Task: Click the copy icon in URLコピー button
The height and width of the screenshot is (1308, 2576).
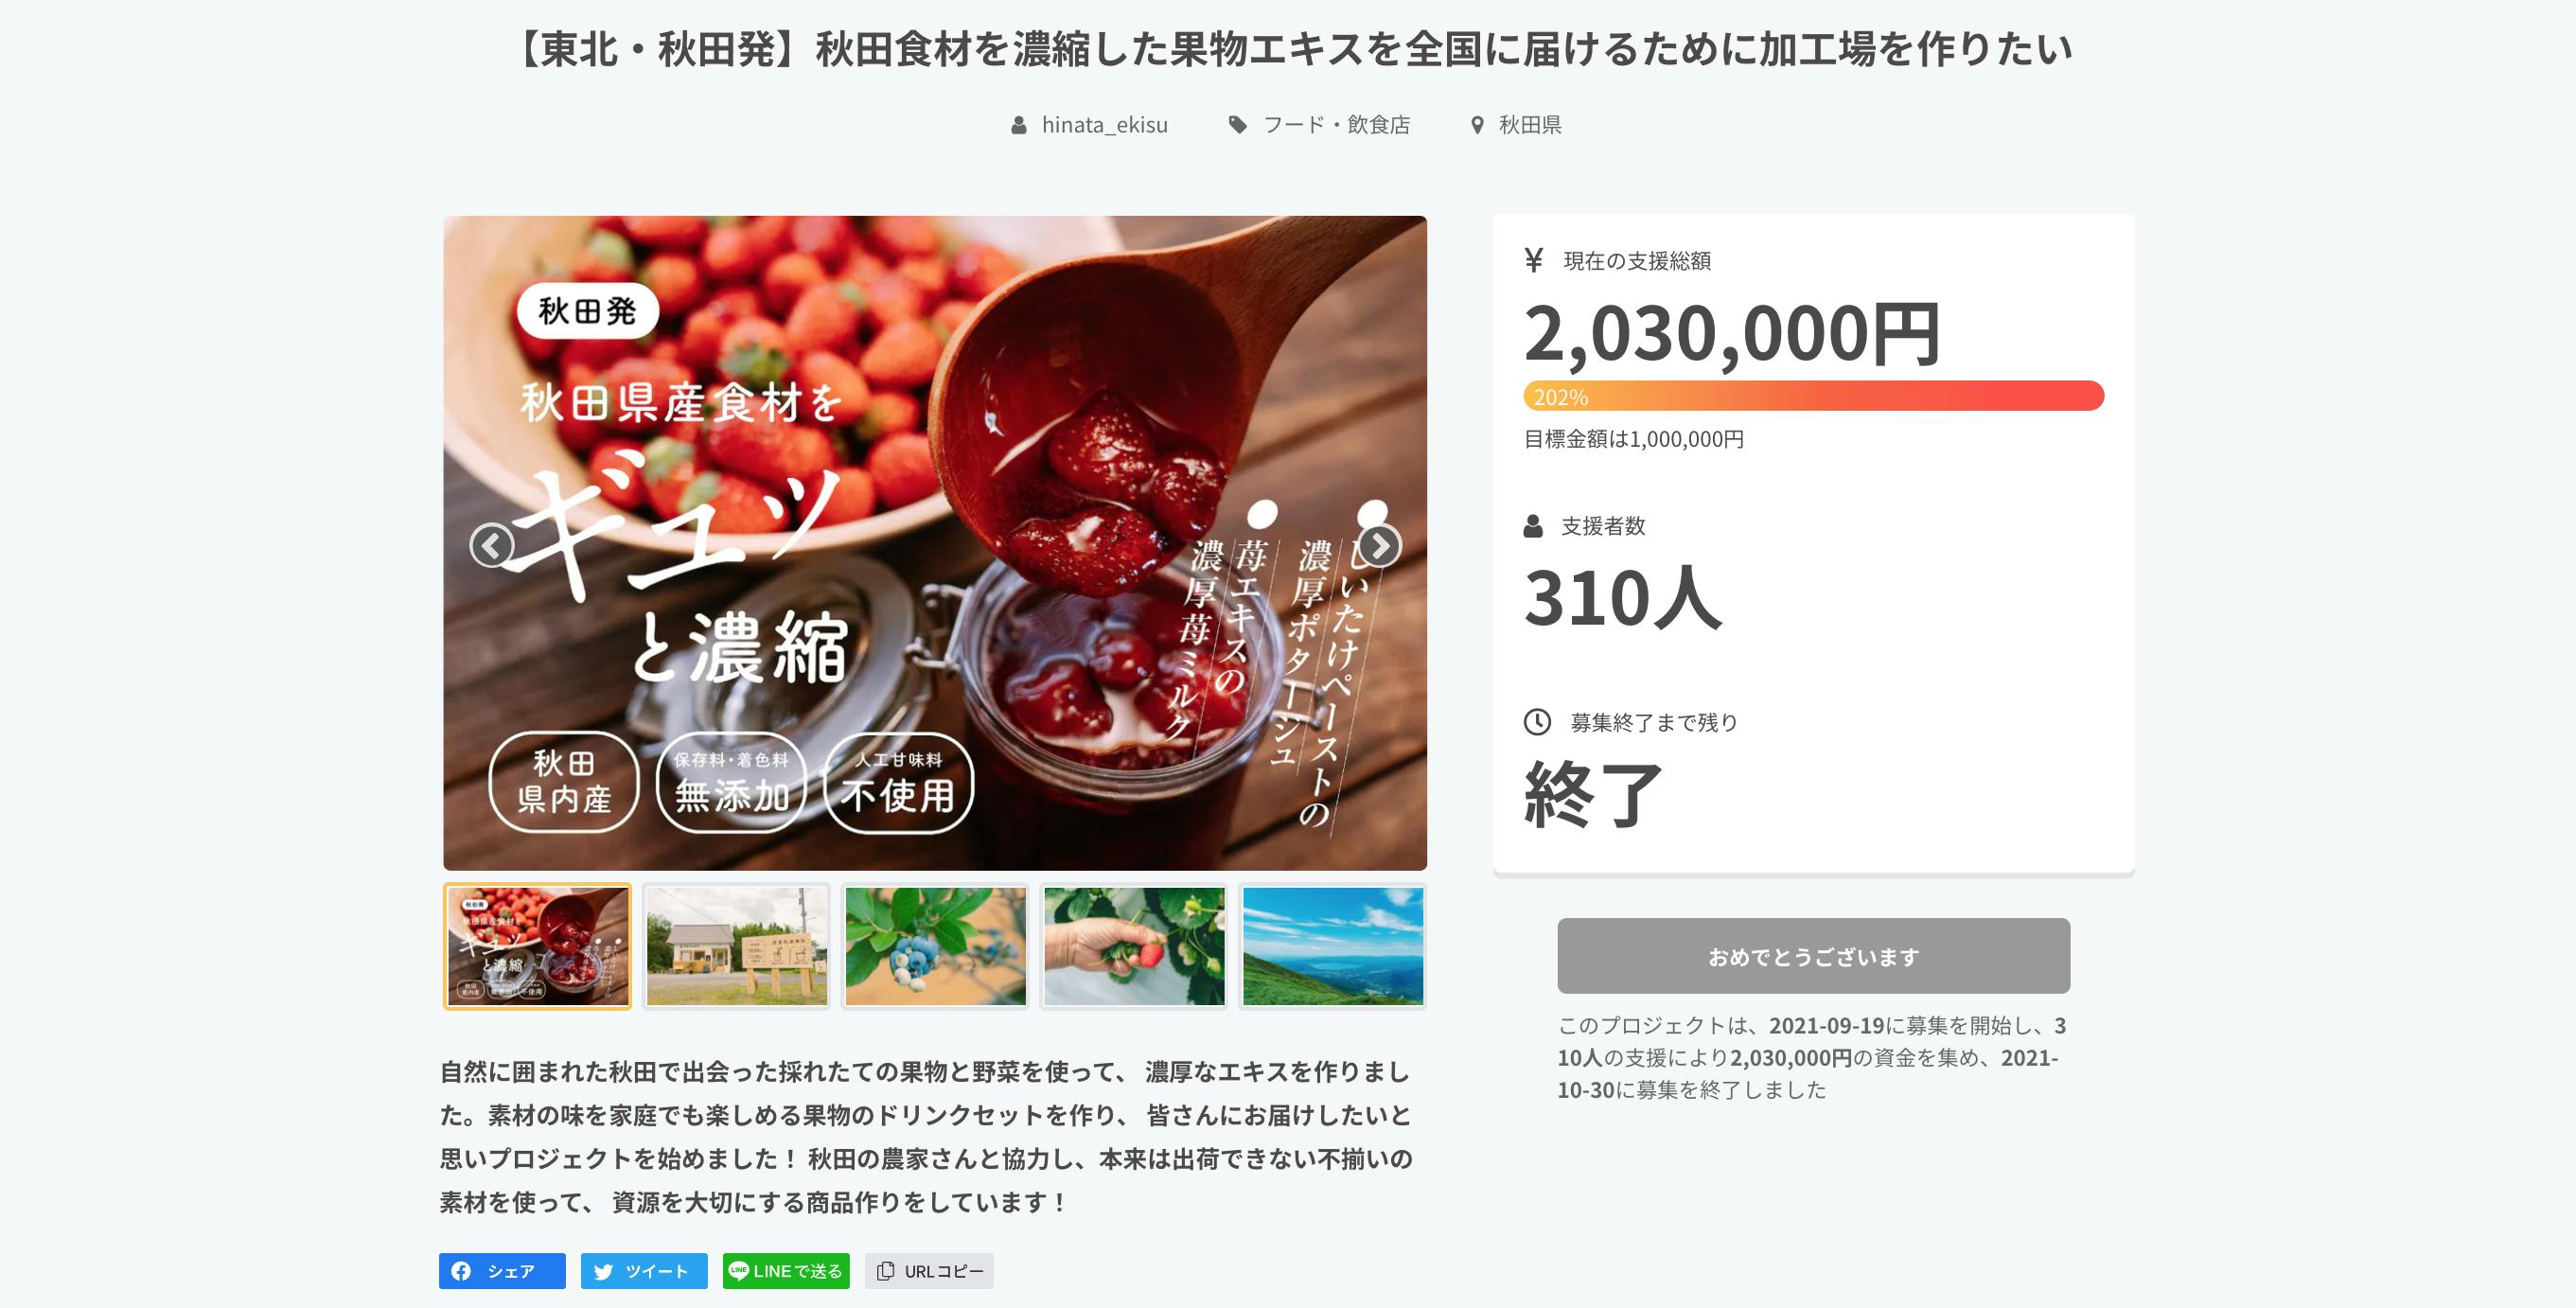Action: (885, 1271)
